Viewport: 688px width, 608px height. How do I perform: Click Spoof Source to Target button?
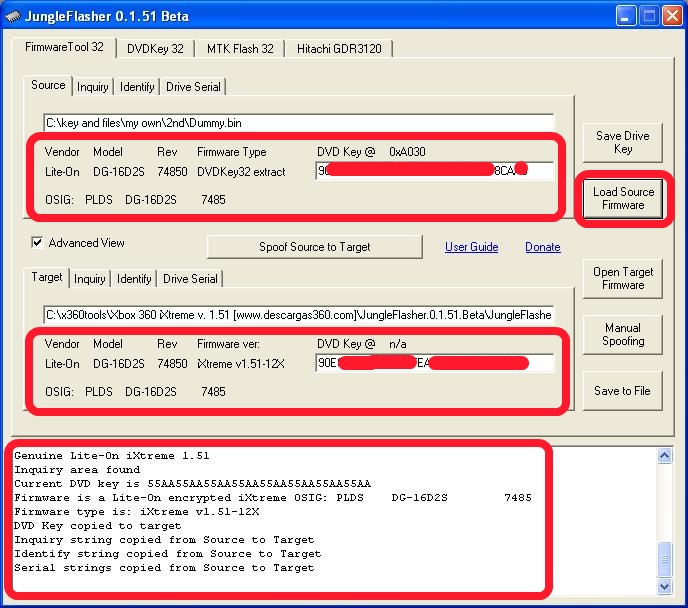pos(315,247)
